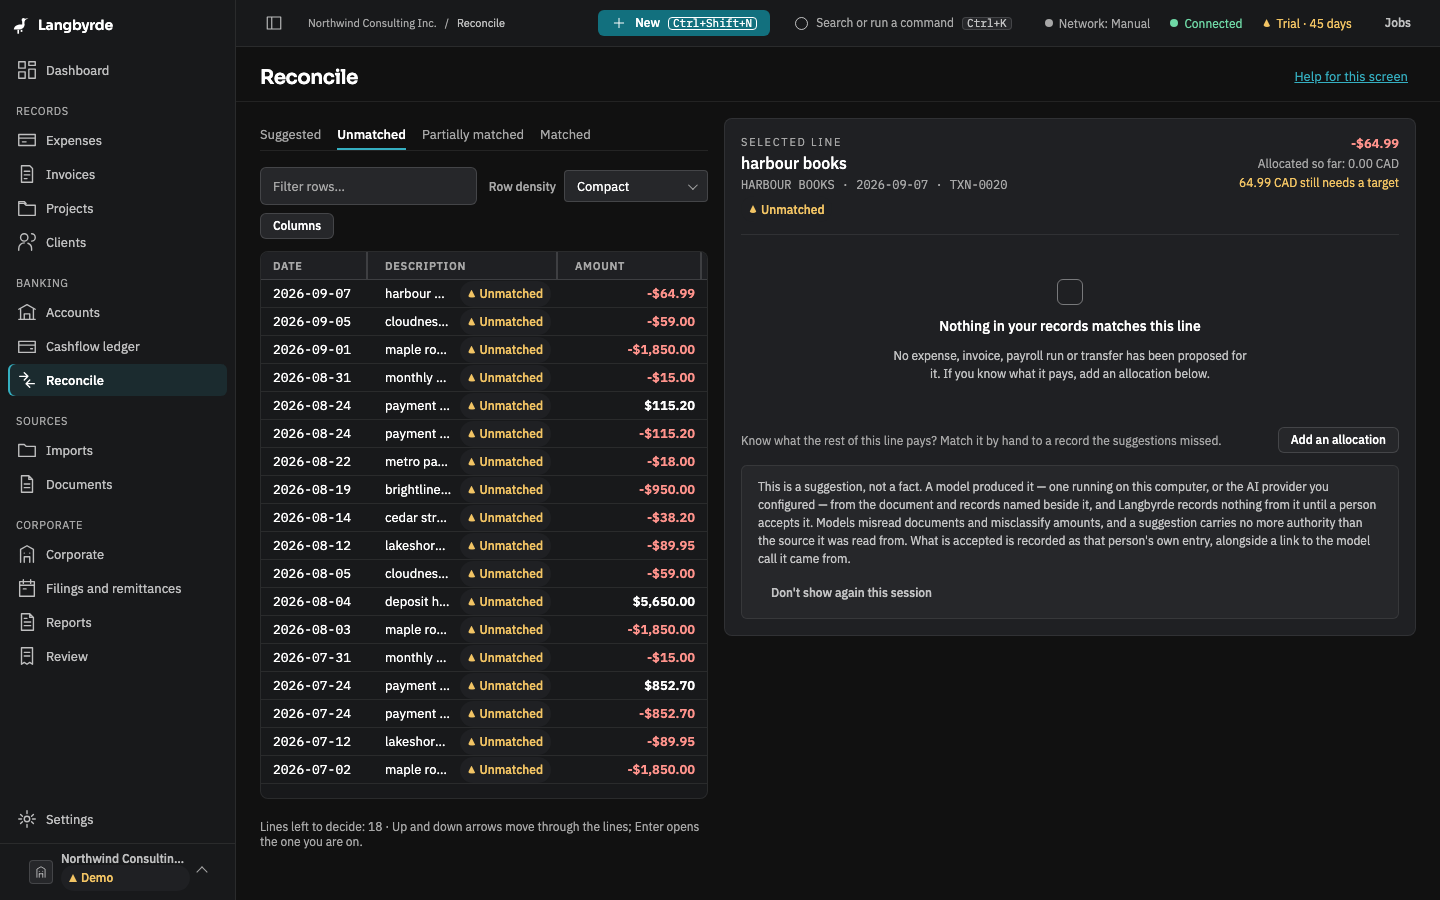Select the Unmatched tab
1440x900 pixels.
click(371, 135)
